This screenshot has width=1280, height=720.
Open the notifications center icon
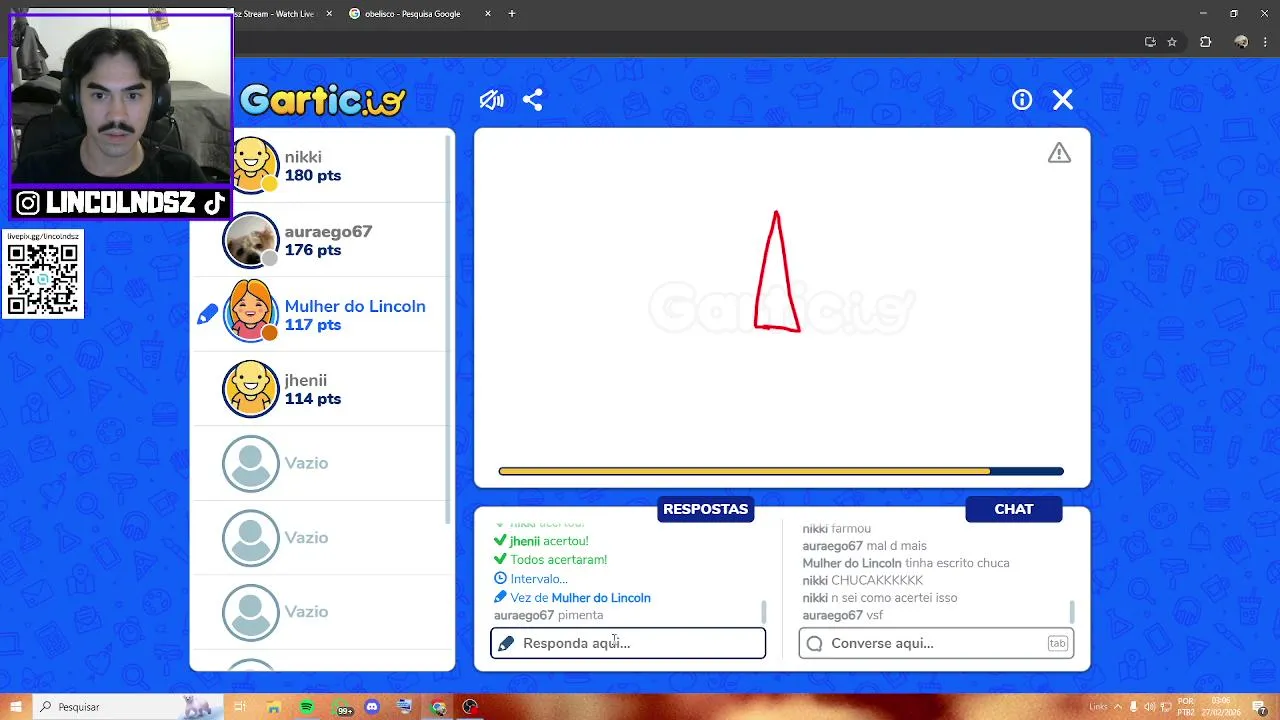(x=1259, y=707)
